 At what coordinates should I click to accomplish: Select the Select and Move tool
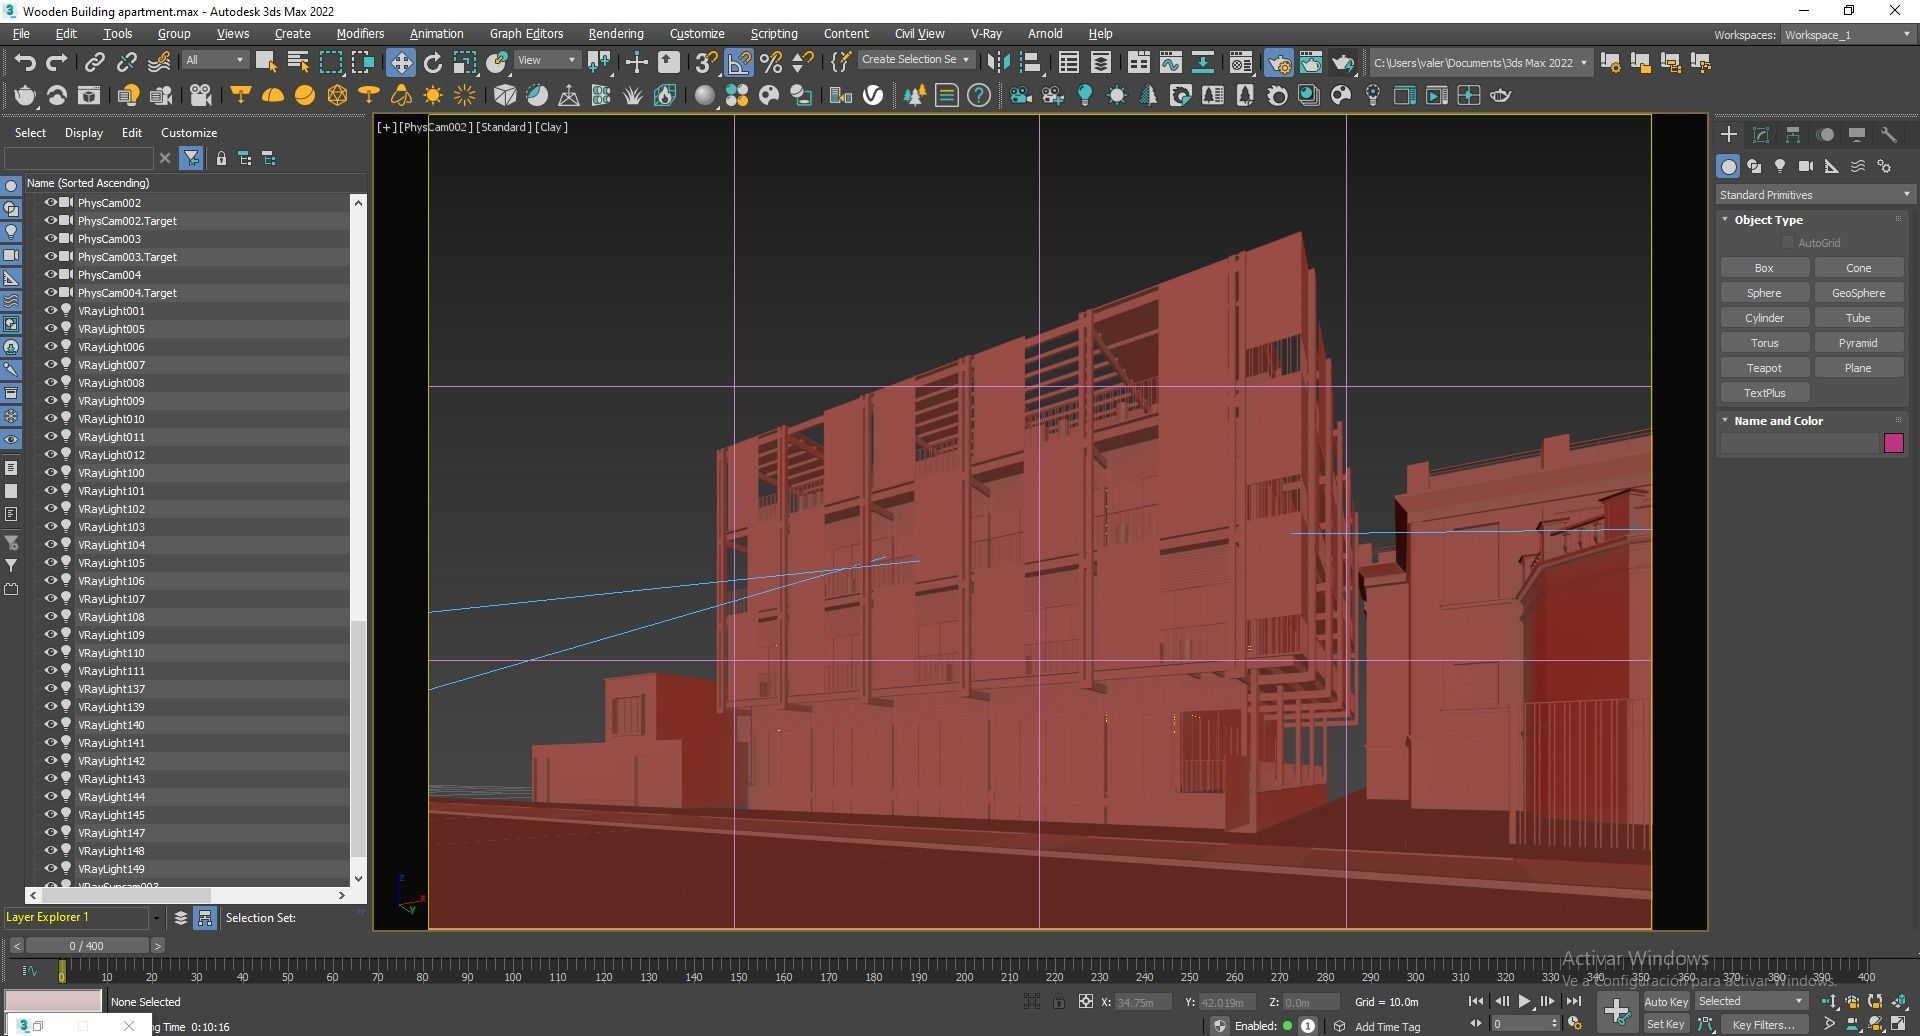coord(400,63)
